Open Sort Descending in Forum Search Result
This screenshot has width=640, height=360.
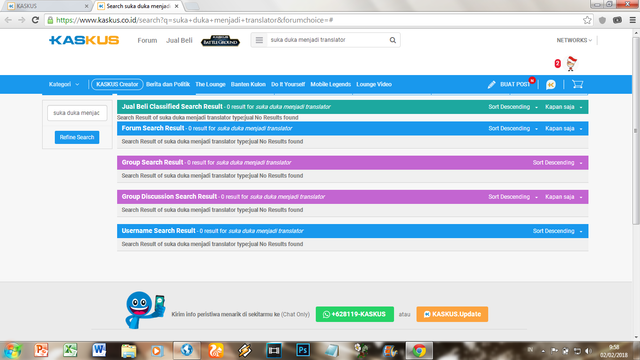513,129
